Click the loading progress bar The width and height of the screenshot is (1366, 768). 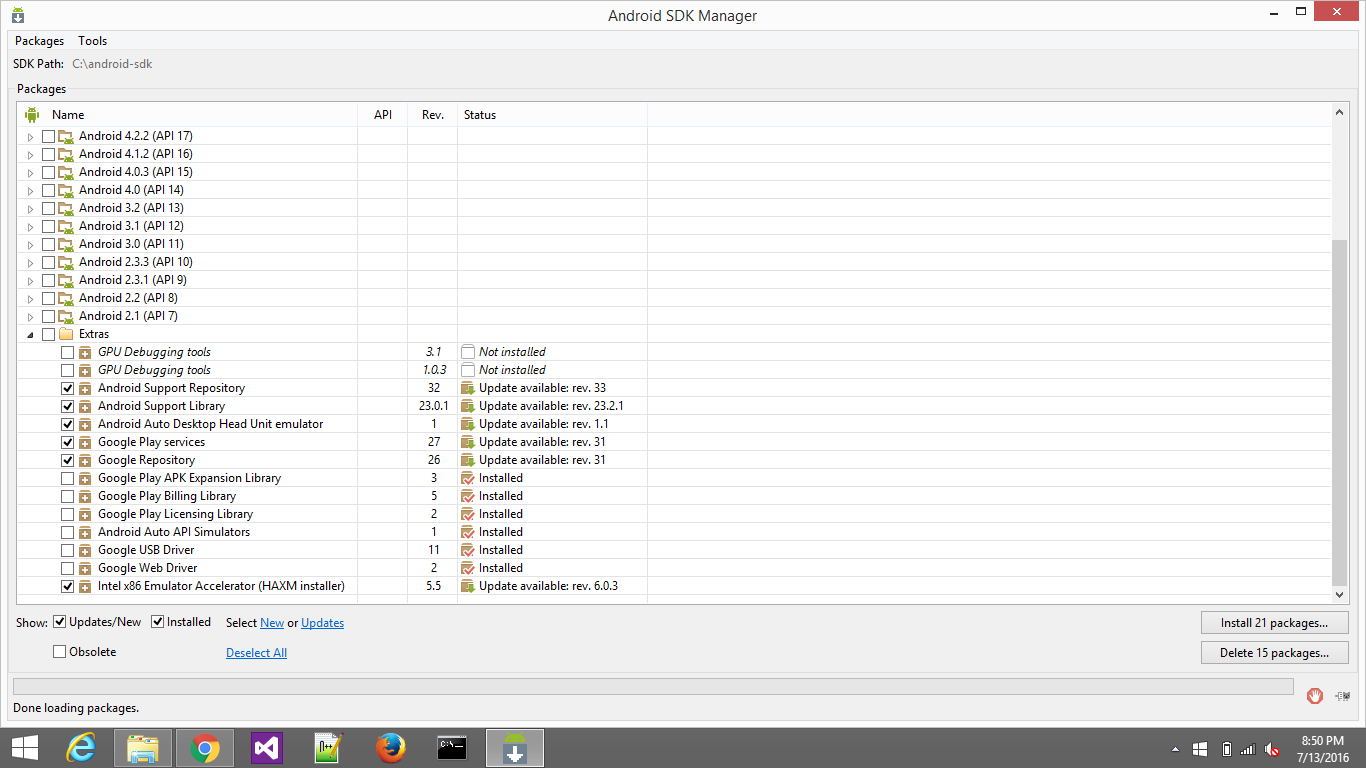(653, 686)
